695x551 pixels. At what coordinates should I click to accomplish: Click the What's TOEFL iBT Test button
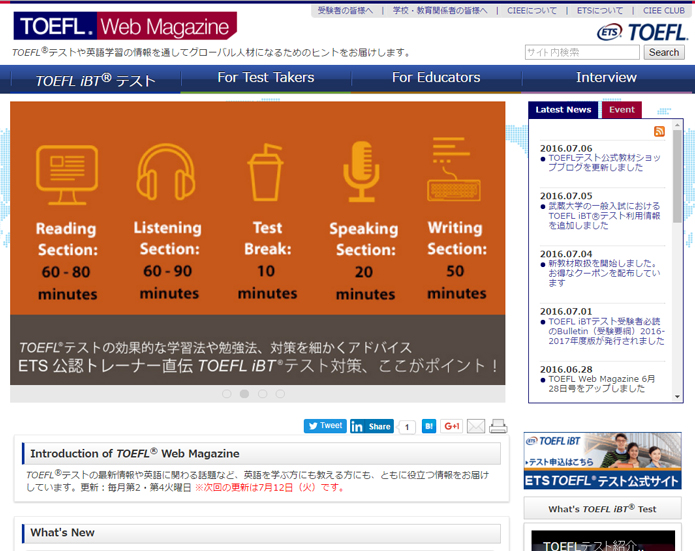coord(602,508)
